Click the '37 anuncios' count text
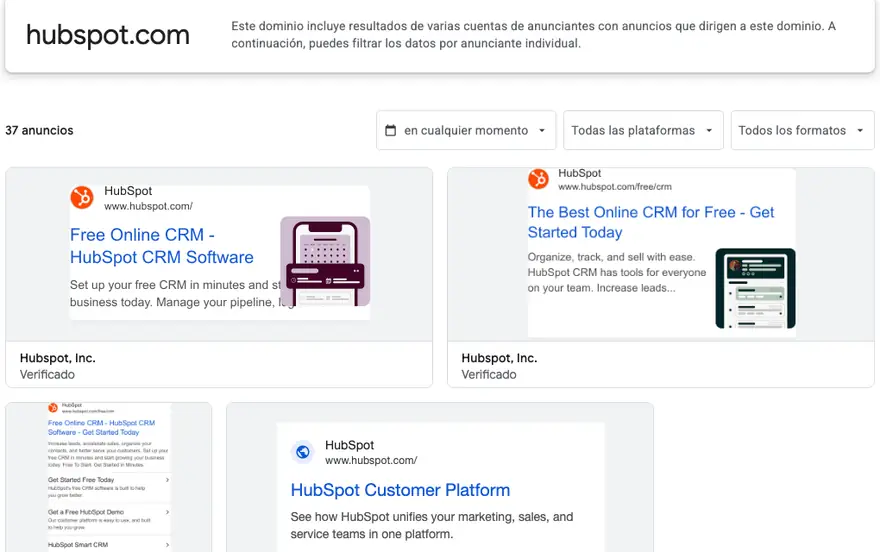Image resolution: width=880 pixels, height=552 pixels. 39,130
